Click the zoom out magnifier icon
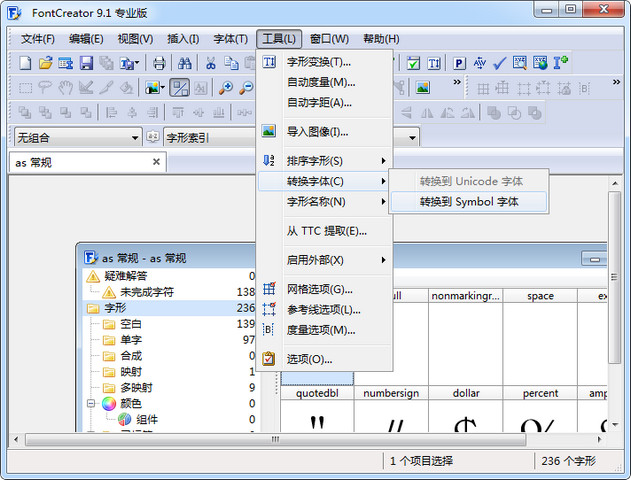631x480 pixels. pyautogui.click(x=246, y=87)
